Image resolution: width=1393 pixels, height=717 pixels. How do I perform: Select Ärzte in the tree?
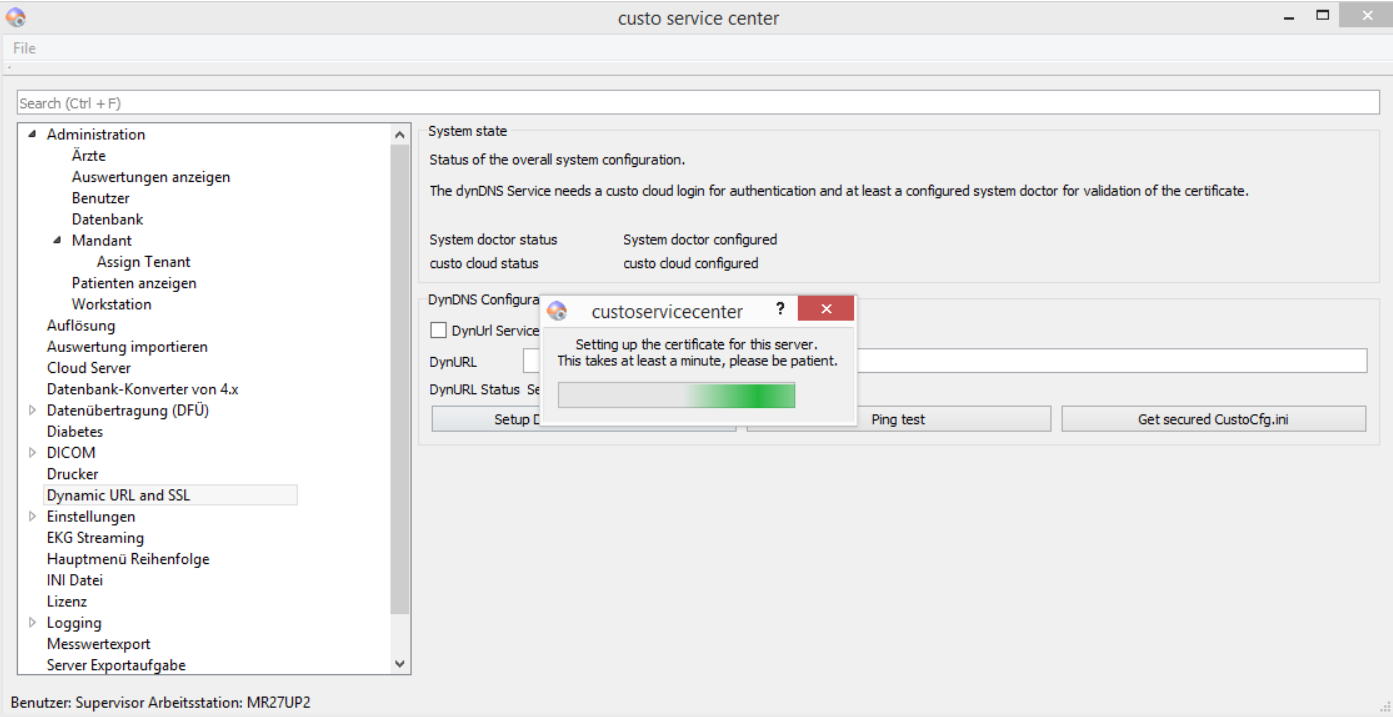pyautogui.click(x=89, y=156)
